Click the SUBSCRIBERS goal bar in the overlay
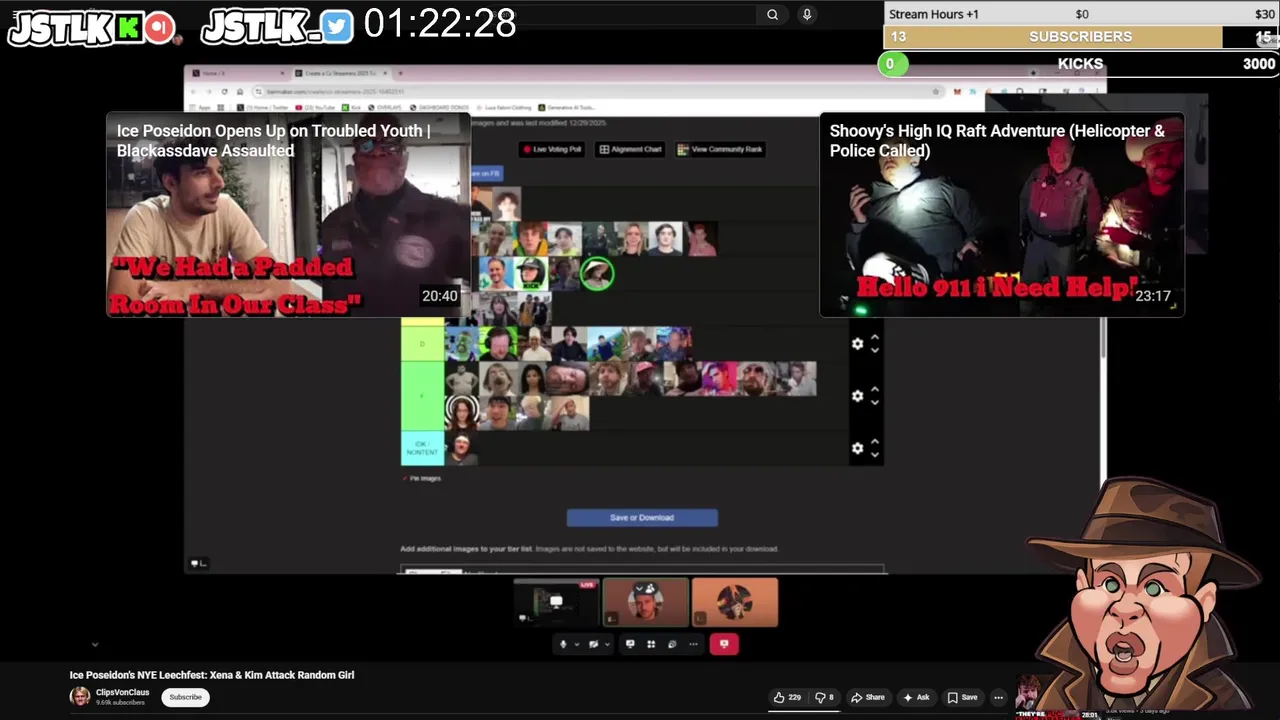The image size is (1280, 720). point(1080,36)
